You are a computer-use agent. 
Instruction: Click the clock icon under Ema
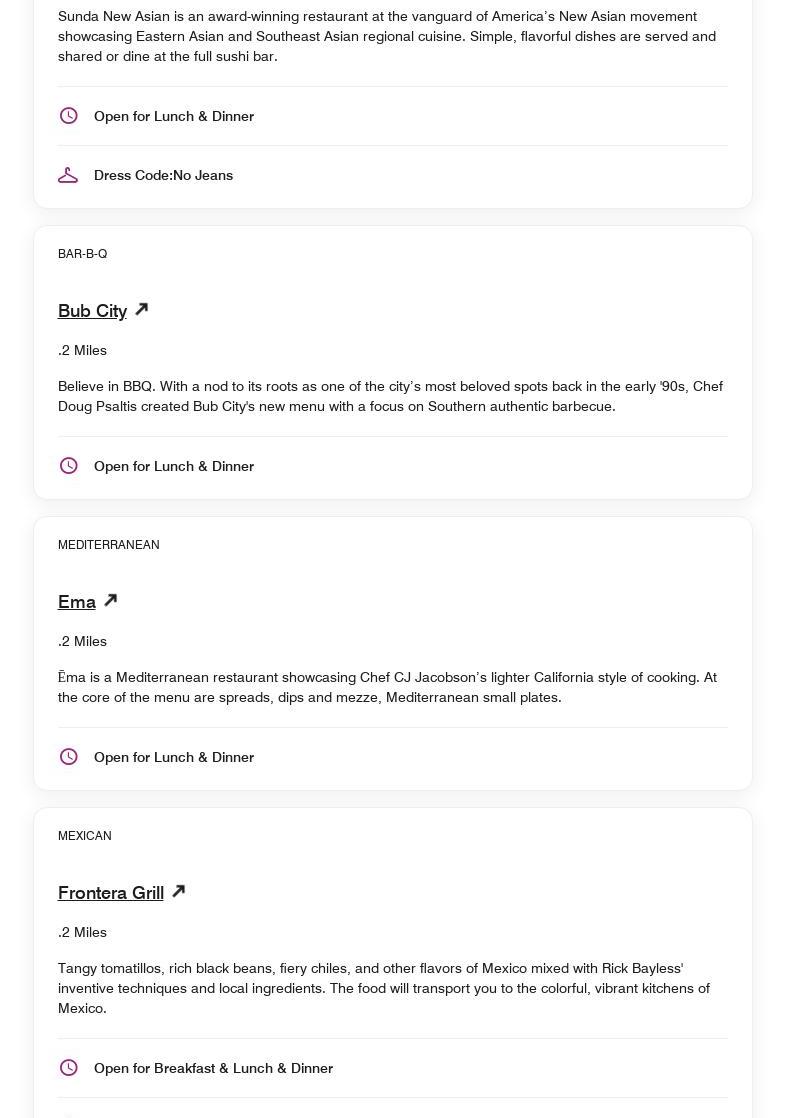69,757
